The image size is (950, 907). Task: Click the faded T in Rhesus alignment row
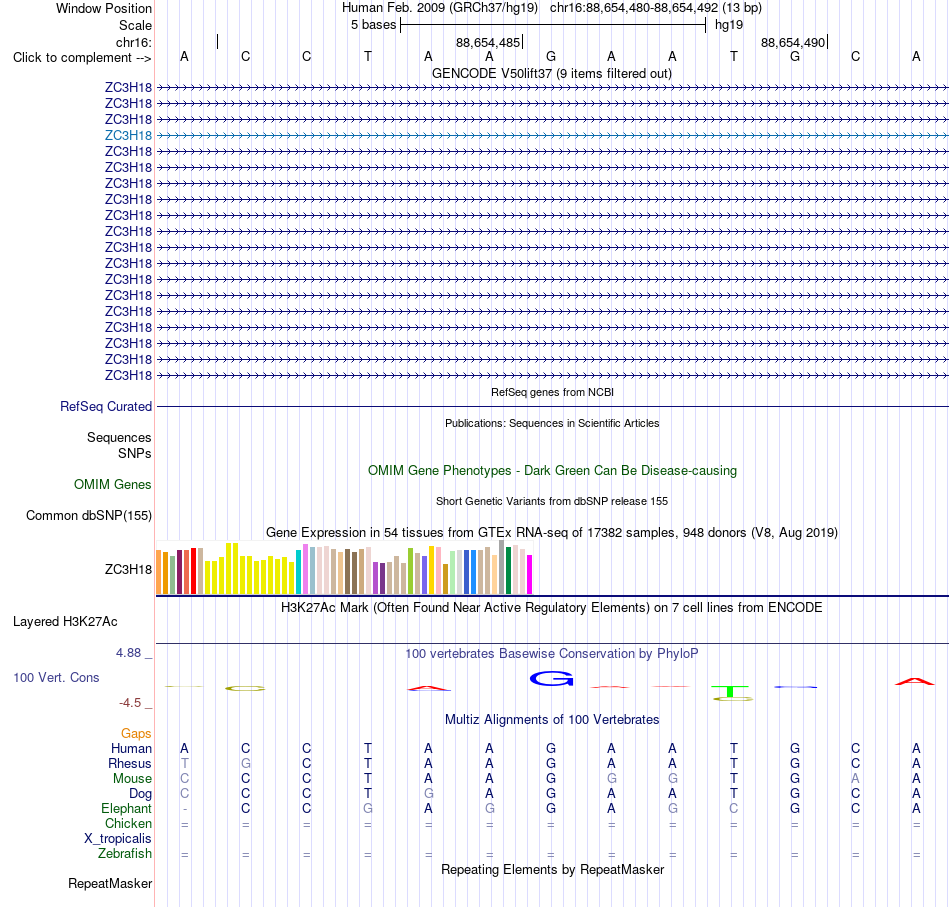tap(185, 763)
